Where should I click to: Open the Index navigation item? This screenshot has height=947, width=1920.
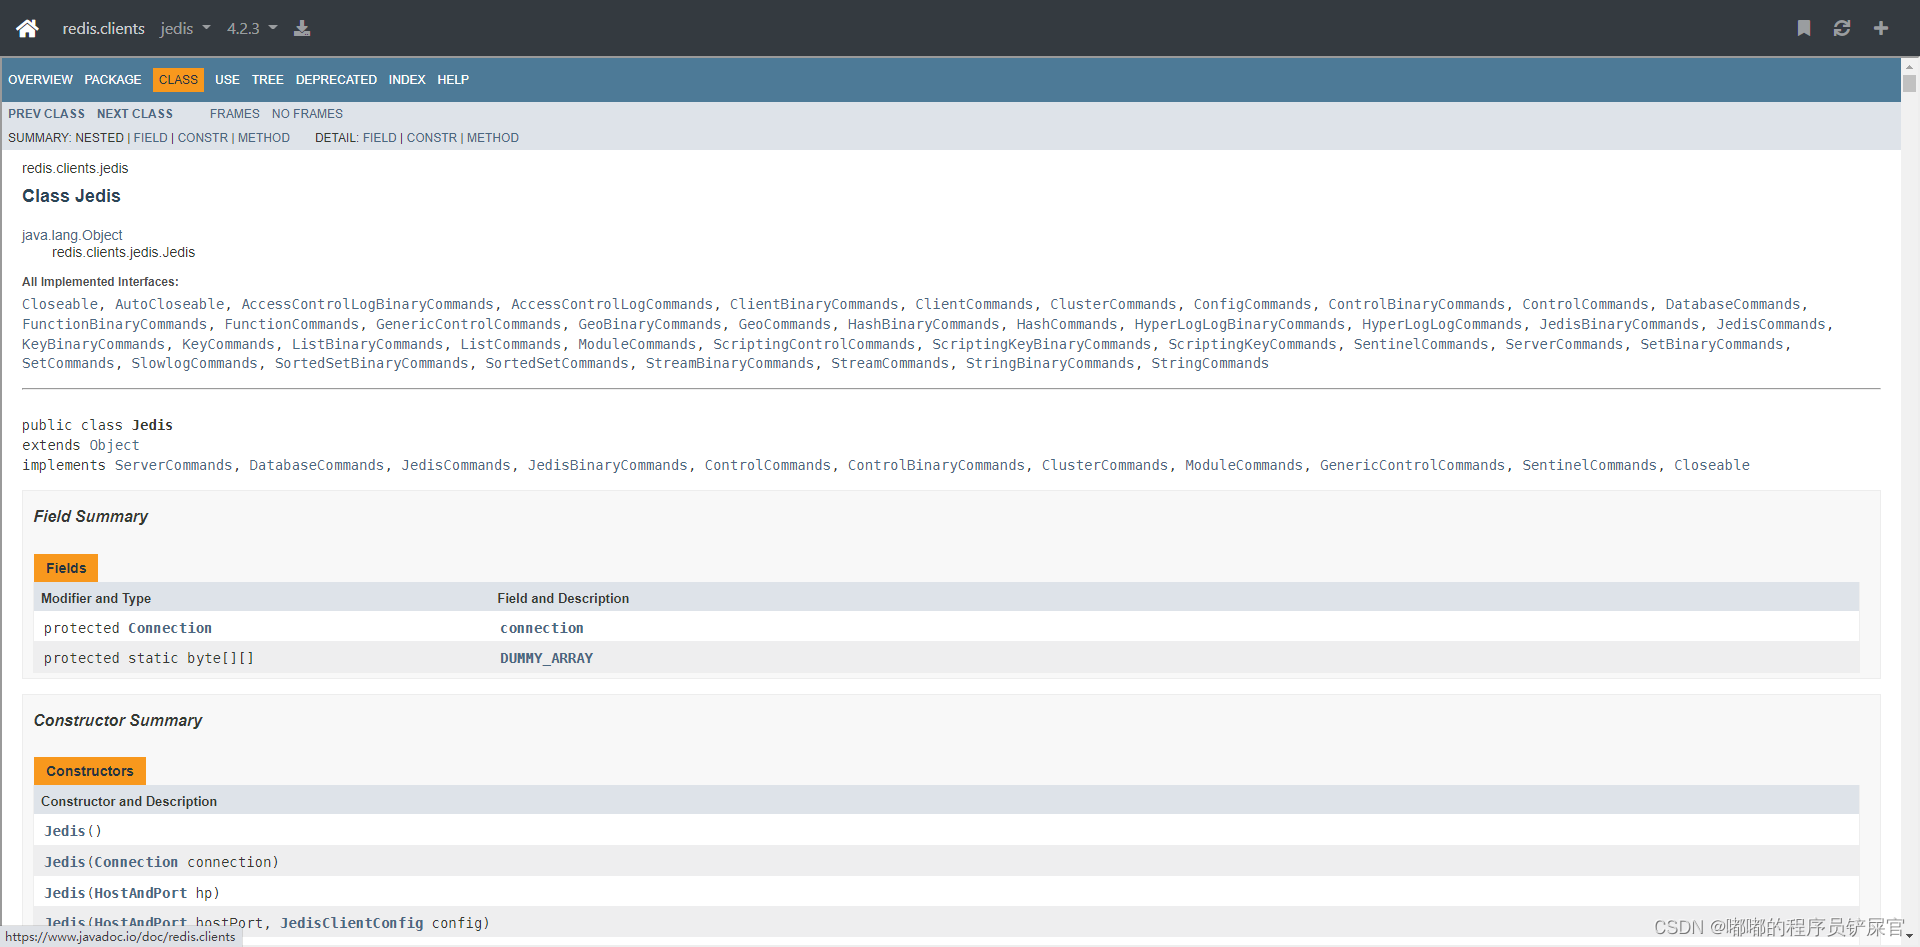point(407,80)
